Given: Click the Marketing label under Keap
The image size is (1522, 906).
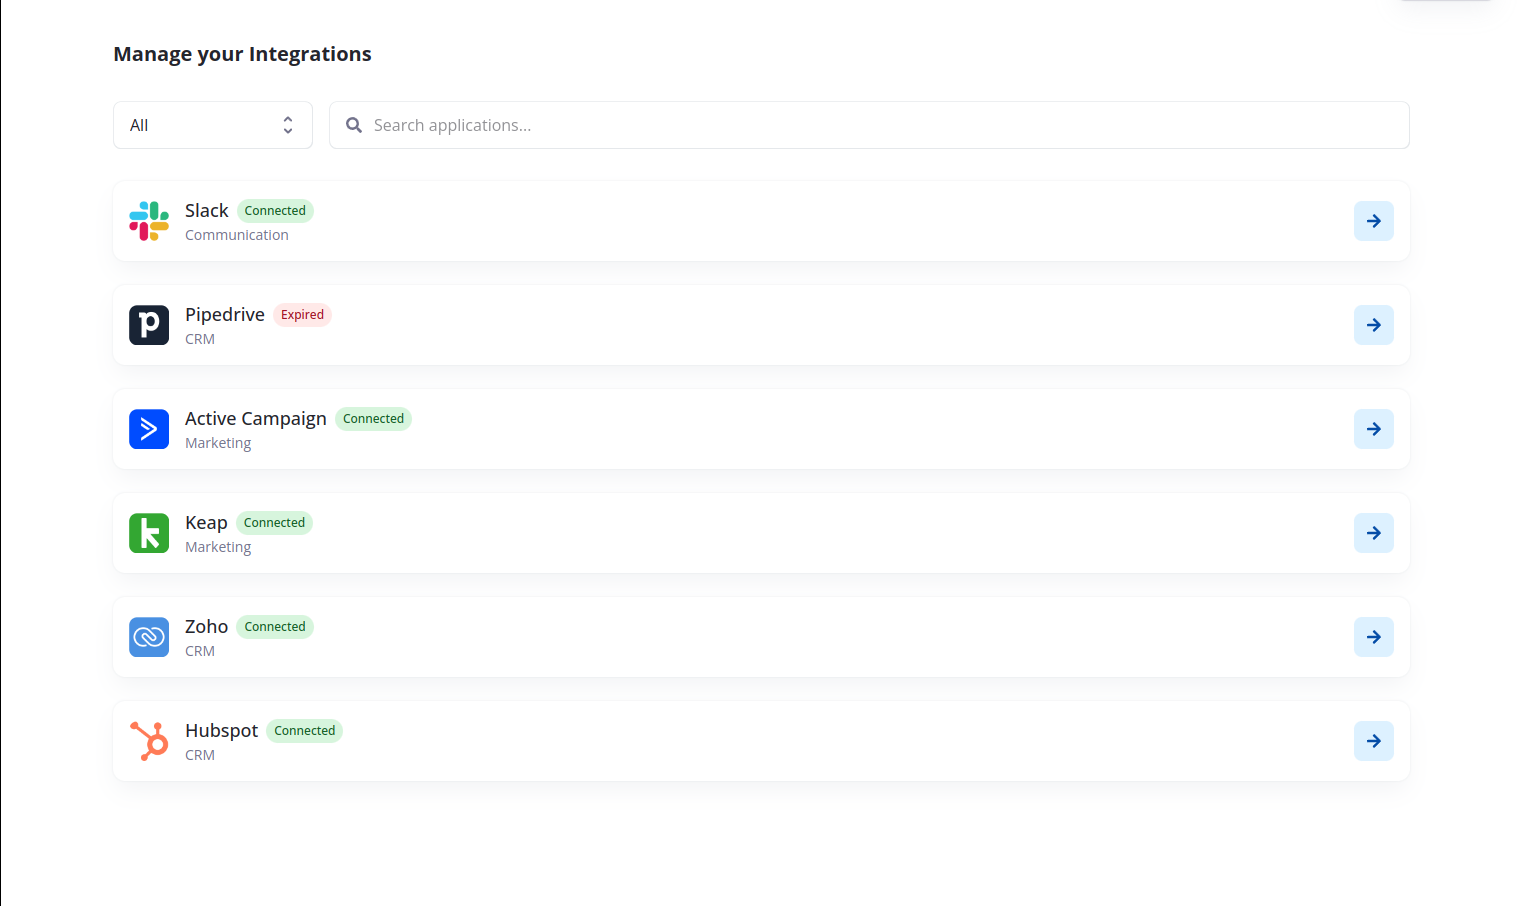Looking at the screenshot, I should pos(218,547).
